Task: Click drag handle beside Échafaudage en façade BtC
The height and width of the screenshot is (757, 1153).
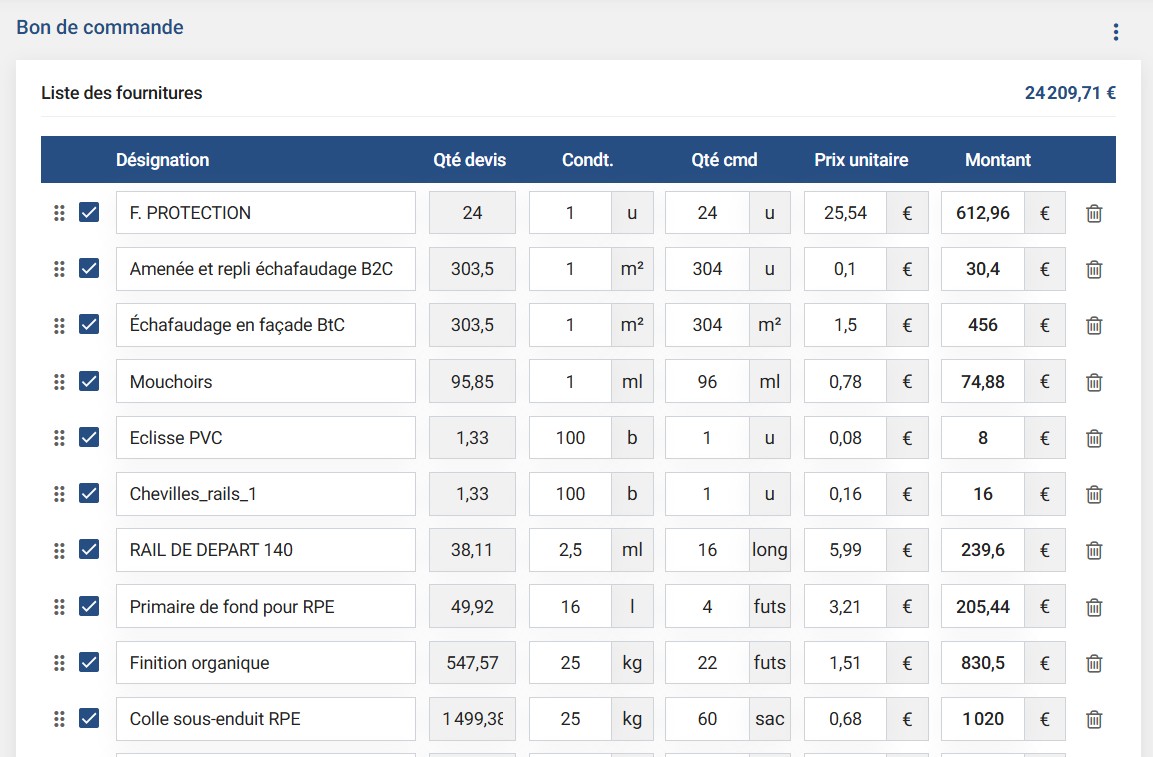Action: (x=59, y=325)
